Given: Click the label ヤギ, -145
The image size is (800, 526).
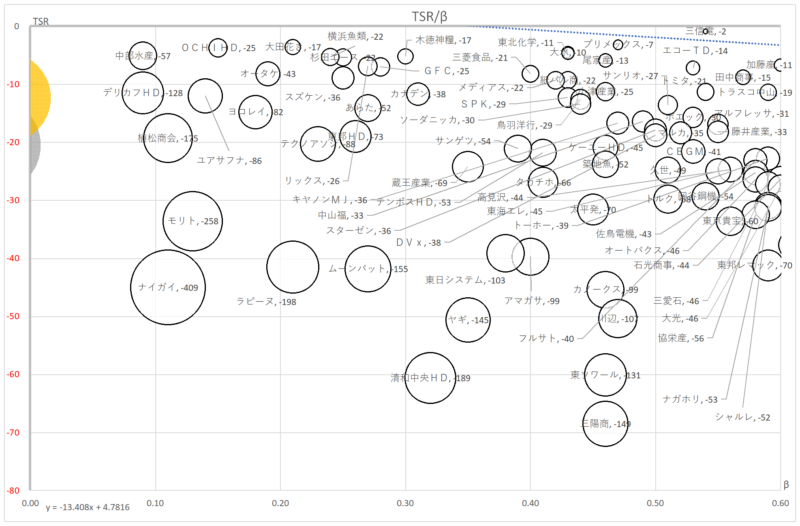Looking at the screenshot, I should [468, 320].
